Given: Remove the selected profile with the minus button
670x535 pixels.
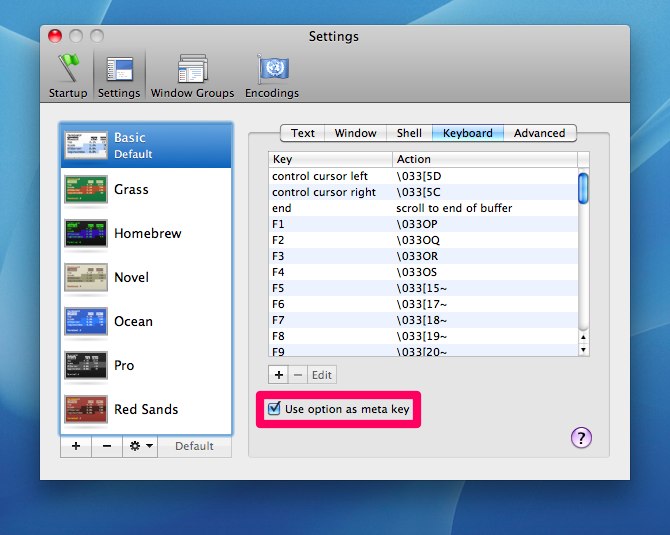Looking at the screenshot, I should pos(107,447).
